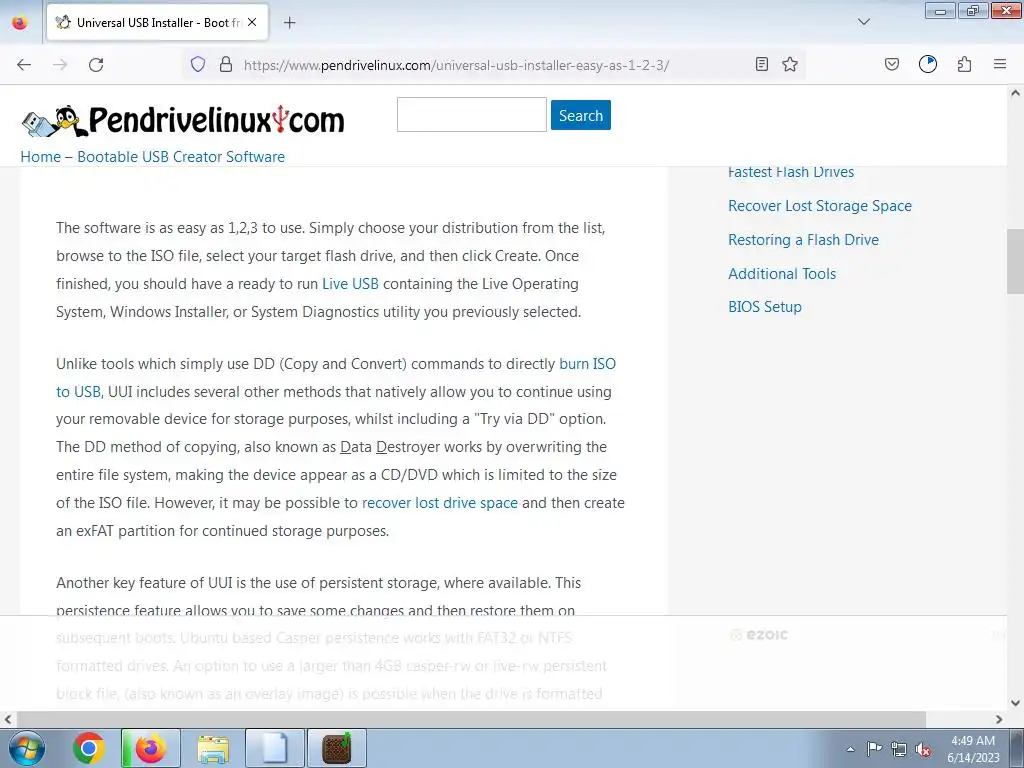Expand the list all tabs chevron
This screenshot has height=768, width=1024.
(863, 22)
